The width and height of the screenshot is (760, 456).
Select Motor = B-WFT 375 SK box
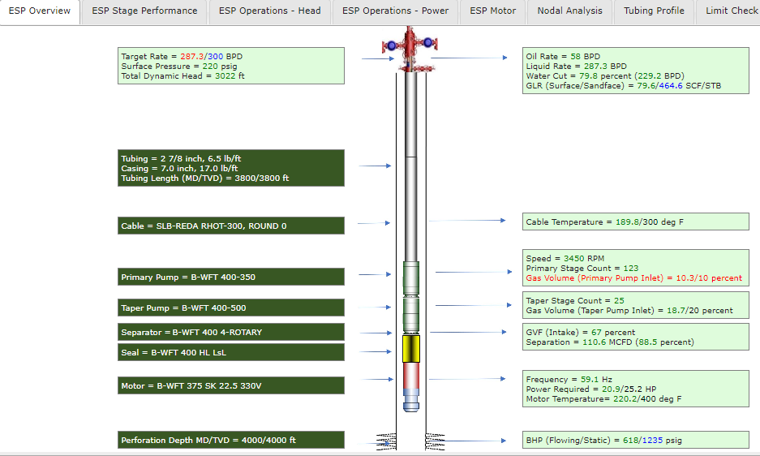pos(231,386)
